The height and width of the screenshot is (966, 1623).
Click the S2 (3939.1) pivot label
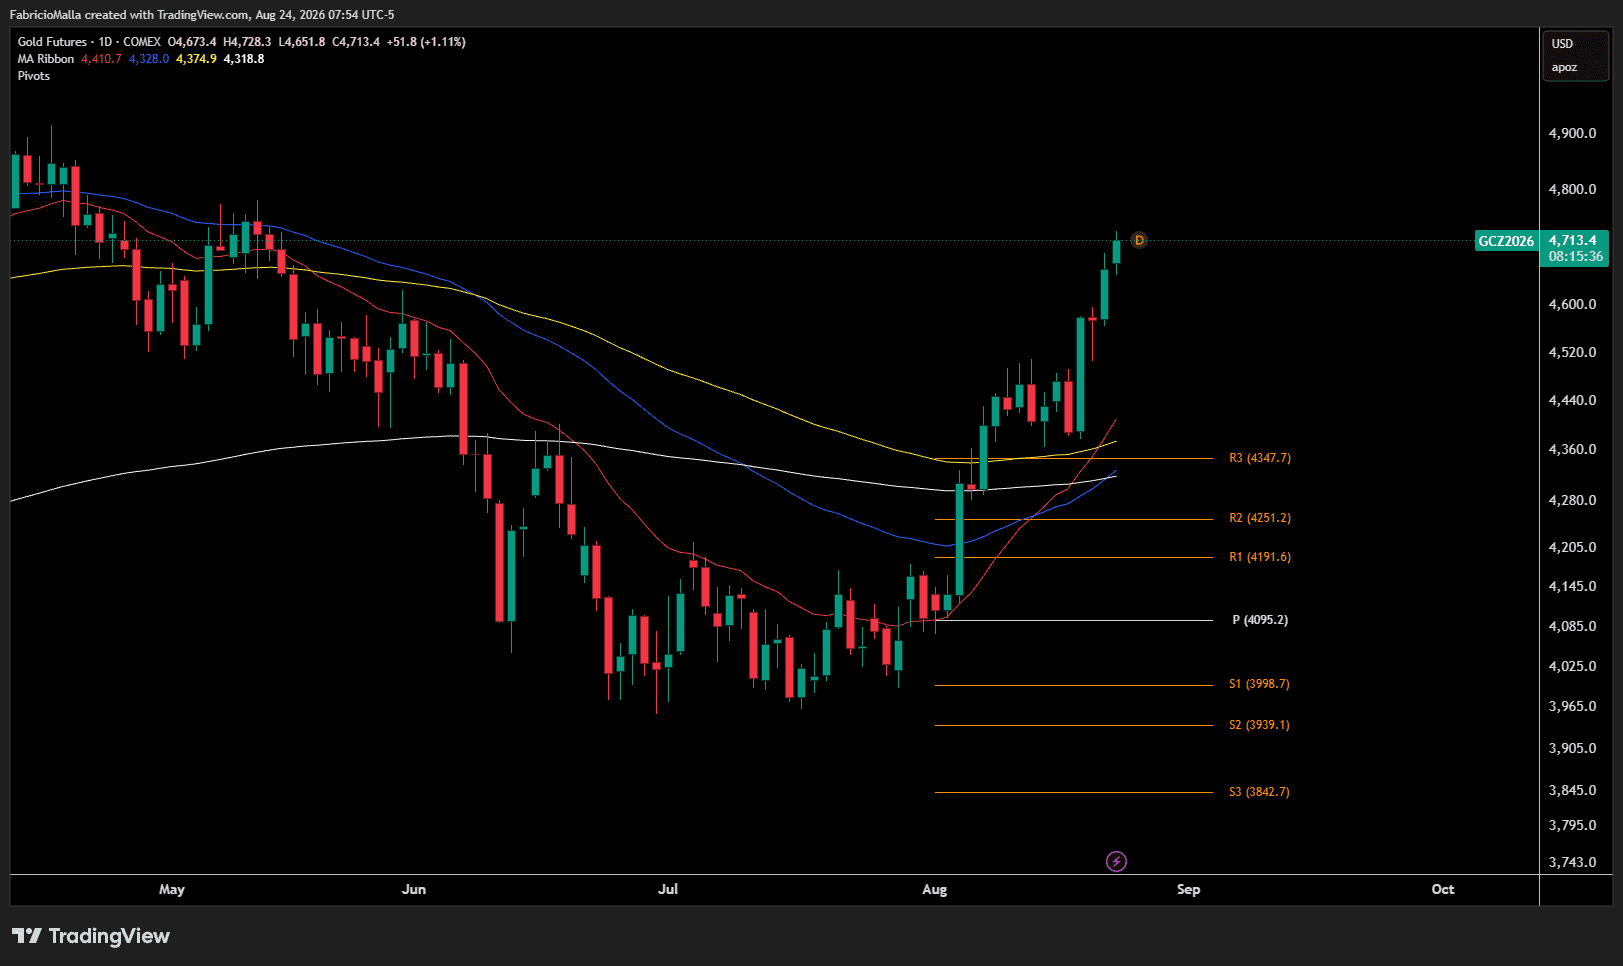1259,725
